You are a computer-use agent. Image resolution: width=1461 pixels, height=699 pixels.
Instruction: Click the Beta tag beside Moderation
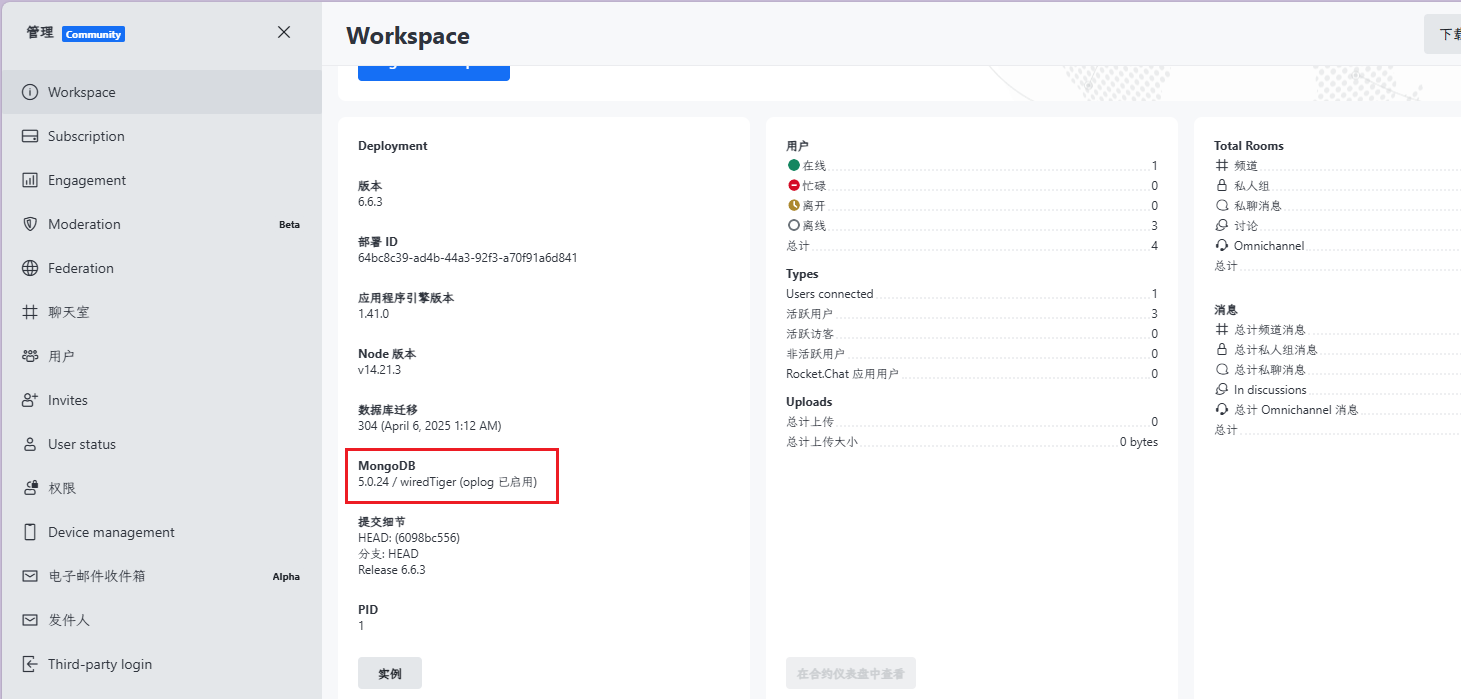click(289, 224)
